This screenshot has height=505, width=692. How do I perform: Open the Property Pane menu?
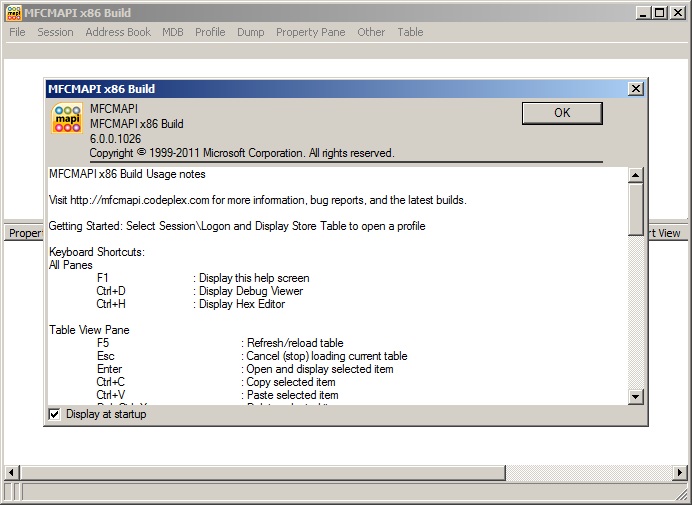[x=310, y=32]
